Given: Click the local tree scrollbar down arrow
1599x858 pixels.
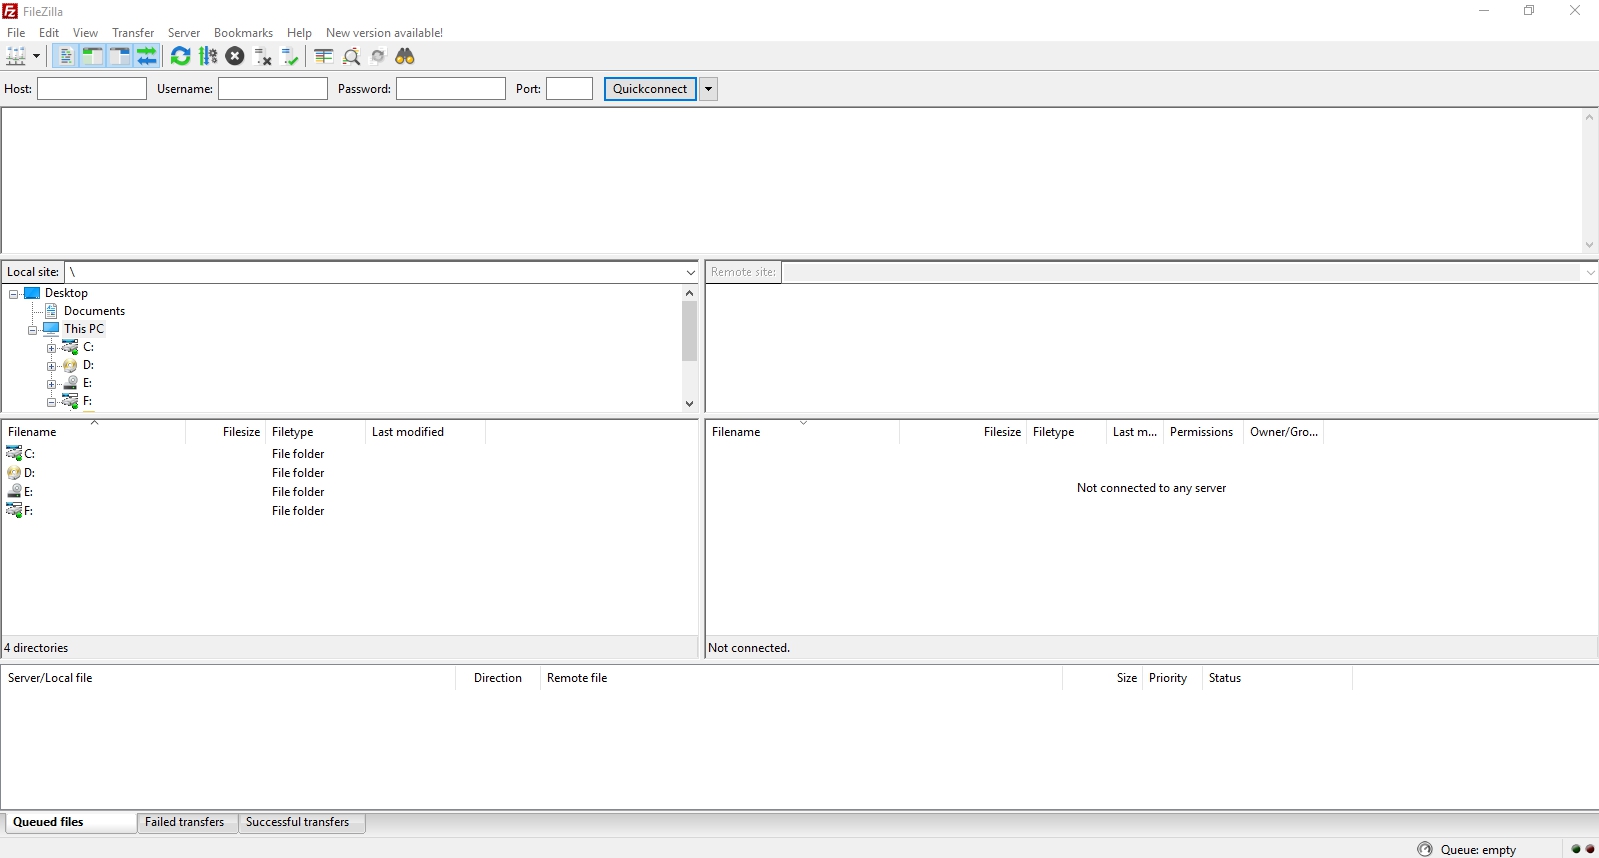Looking at the screenshot, I should click(x=689, y=403).
